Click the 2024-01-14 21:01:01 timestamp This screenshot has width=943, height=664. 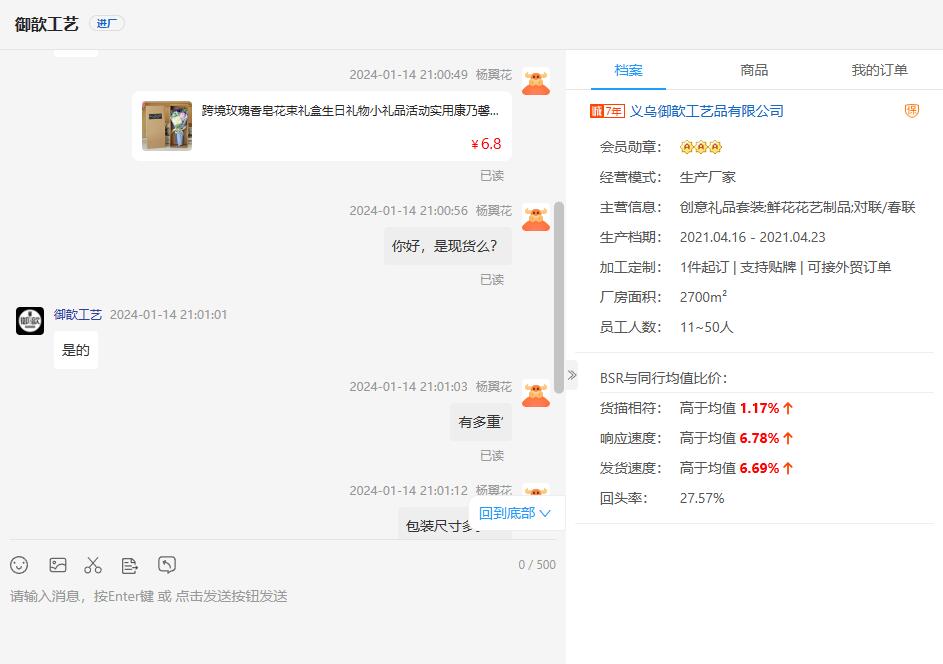(x=168, y=315)
